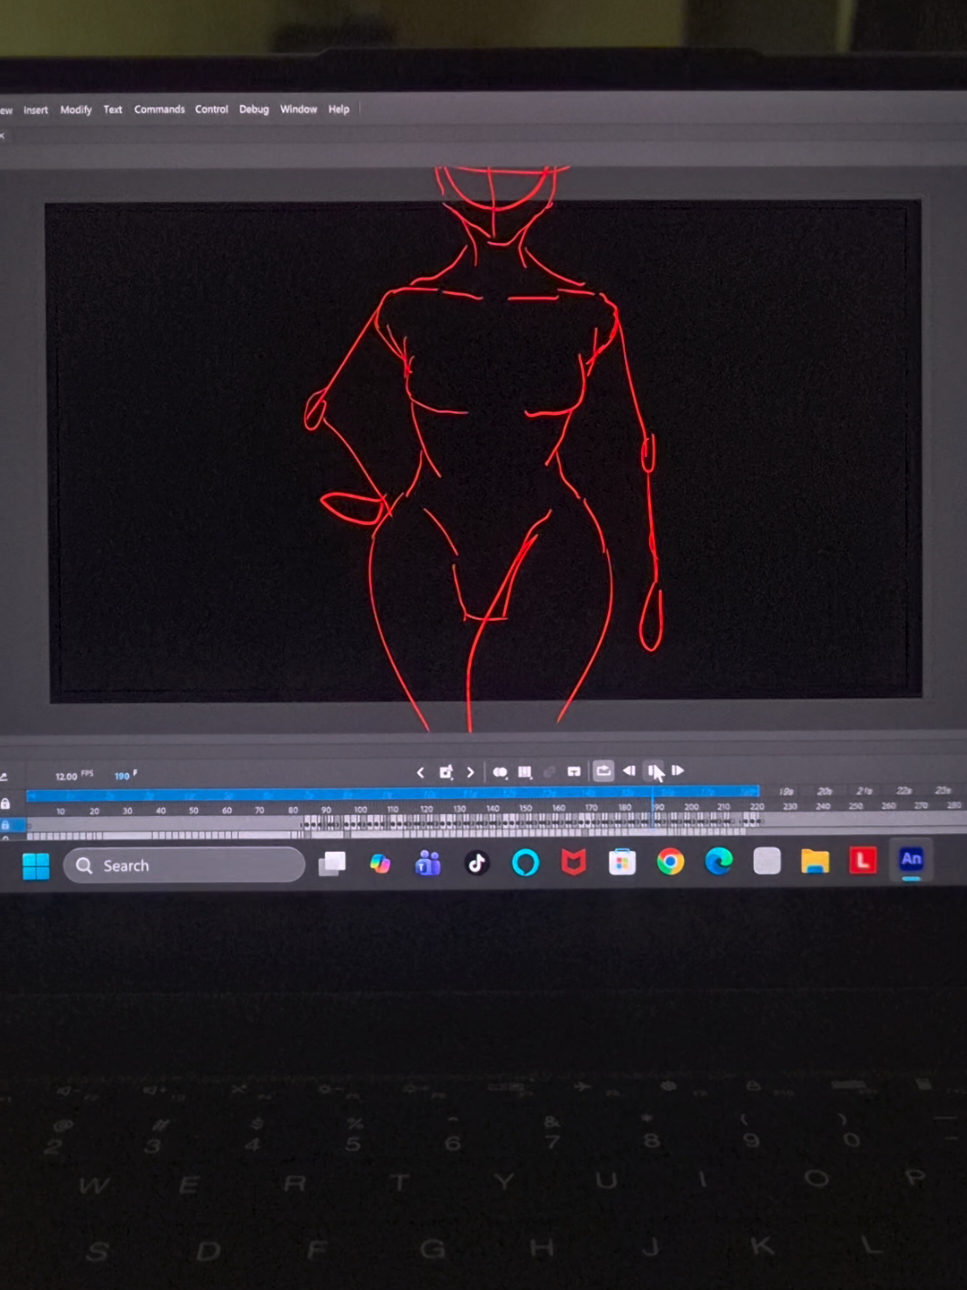Screen dimensions: 967x1290
Task: Click frame 150 on the timeline ruler
Action: click(x=526, y=809)
